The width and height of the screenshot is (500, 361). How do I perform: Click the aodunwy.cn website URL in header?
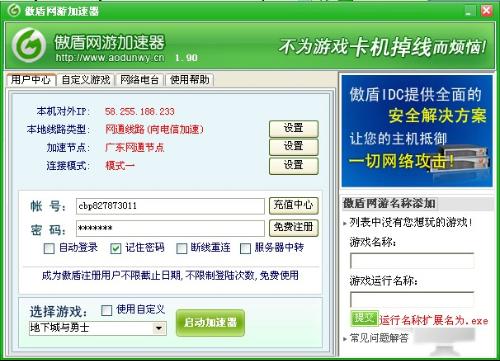[110, 58]
